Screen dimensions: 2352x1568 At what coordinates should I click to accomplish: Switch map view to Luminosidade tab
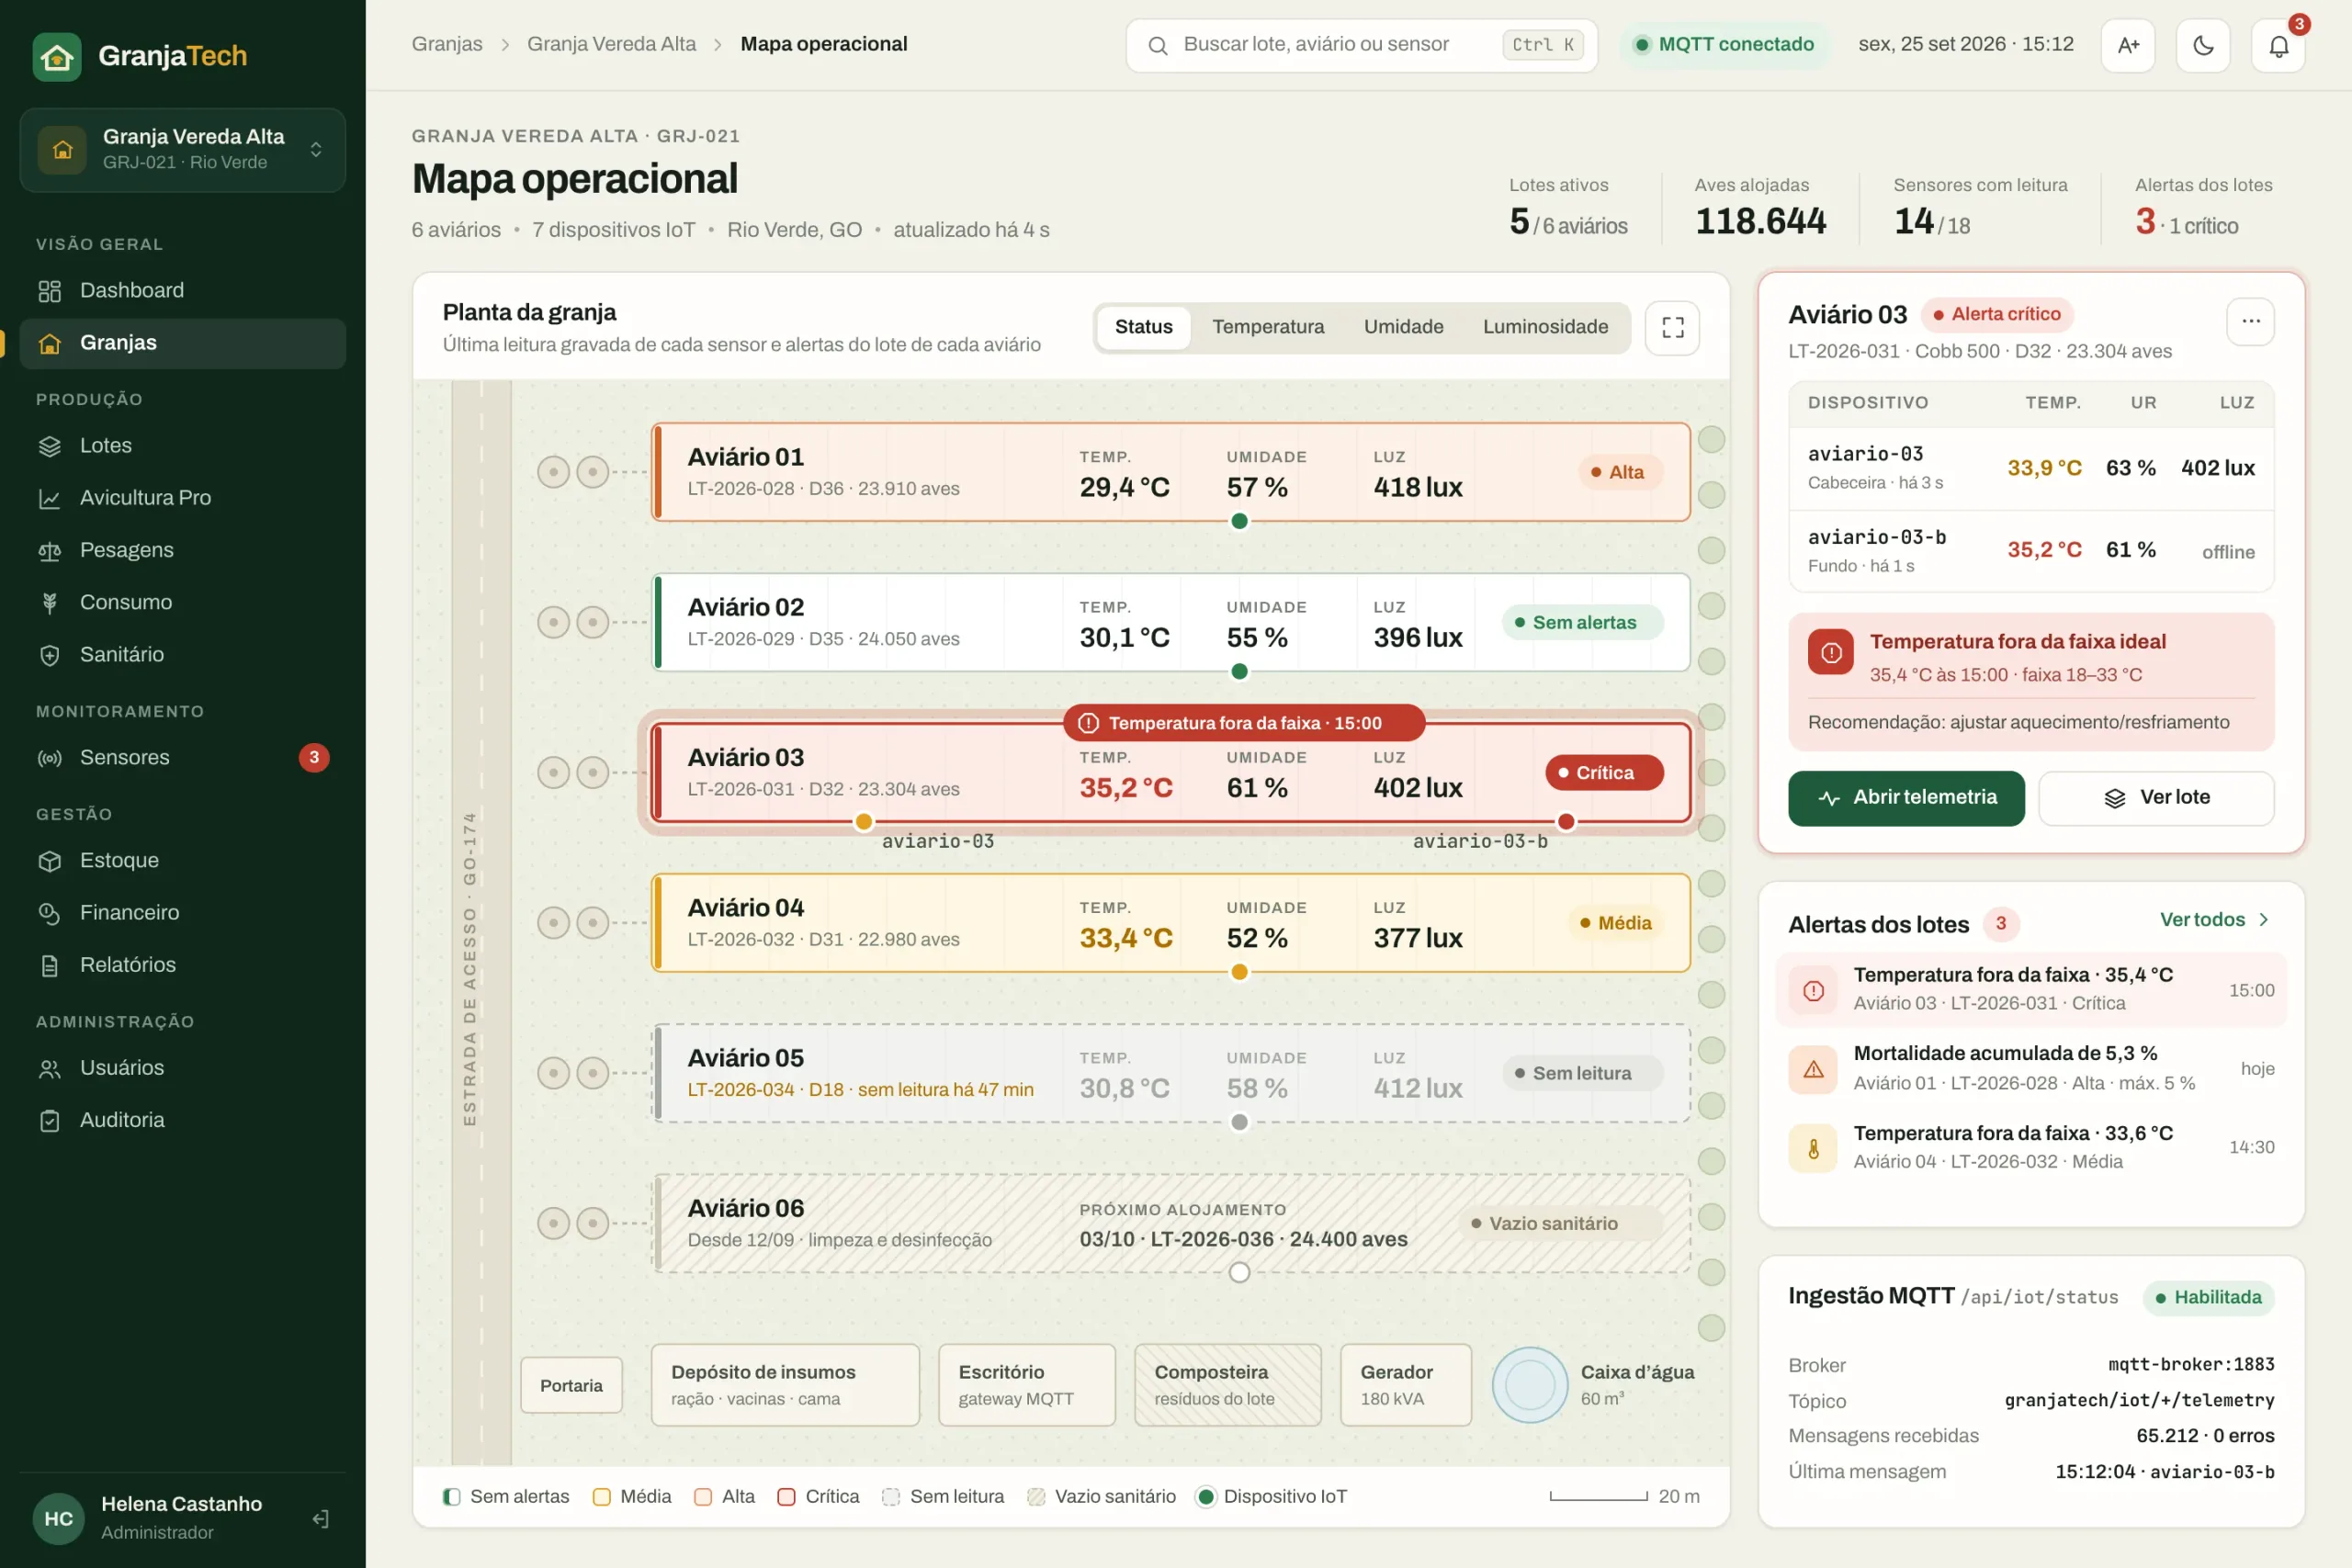click(x=1545, y=327)
